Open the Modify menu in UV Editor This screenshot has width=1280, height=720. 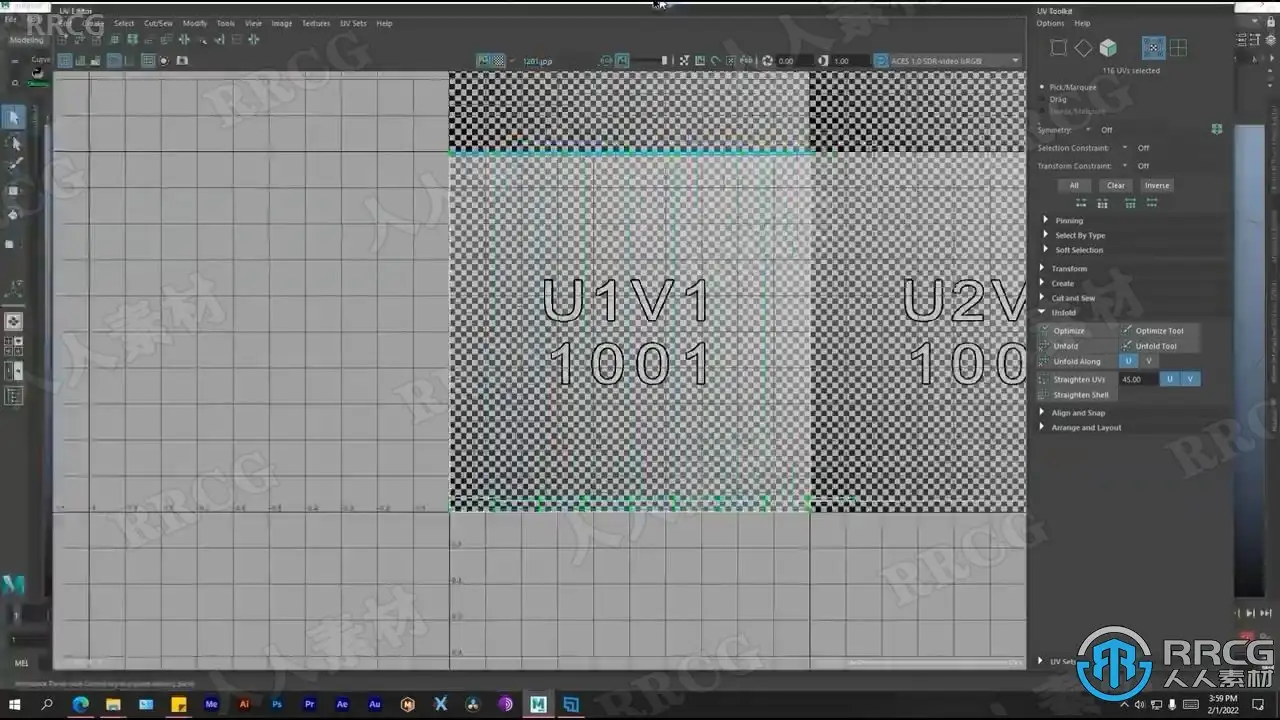195,23
